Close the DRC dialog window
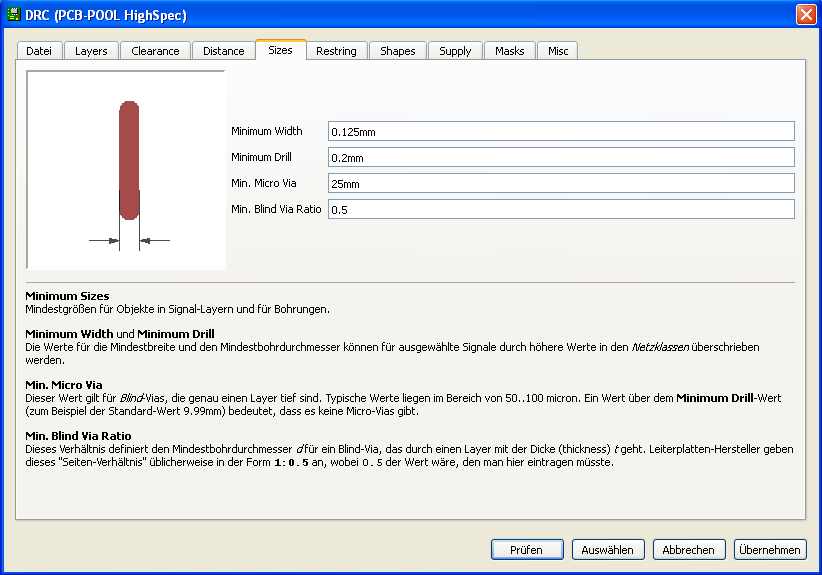Image resolution: width=822 pixels, height=575 pixels. (x=806, y=14)
